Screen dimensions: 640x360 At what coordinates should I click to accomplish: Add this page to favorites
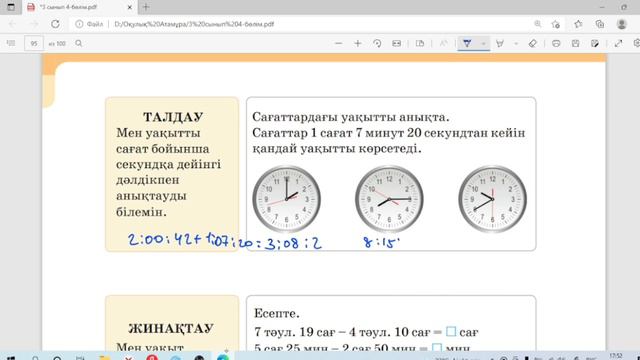(x=556, y=24)
